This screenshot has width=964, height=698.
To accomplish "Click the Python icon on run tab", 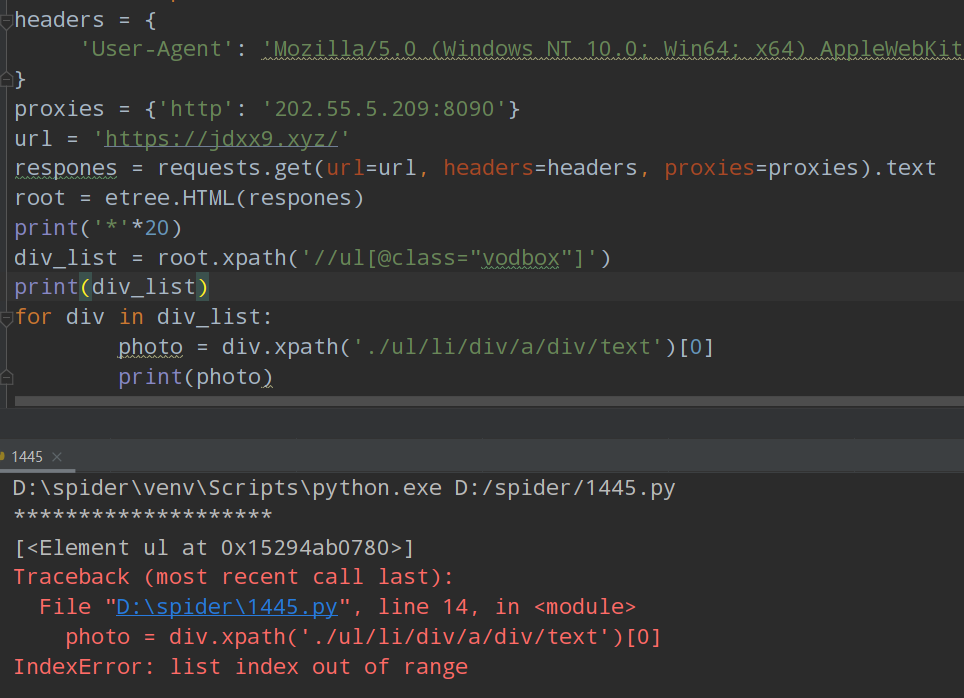I will click(3, 457).
